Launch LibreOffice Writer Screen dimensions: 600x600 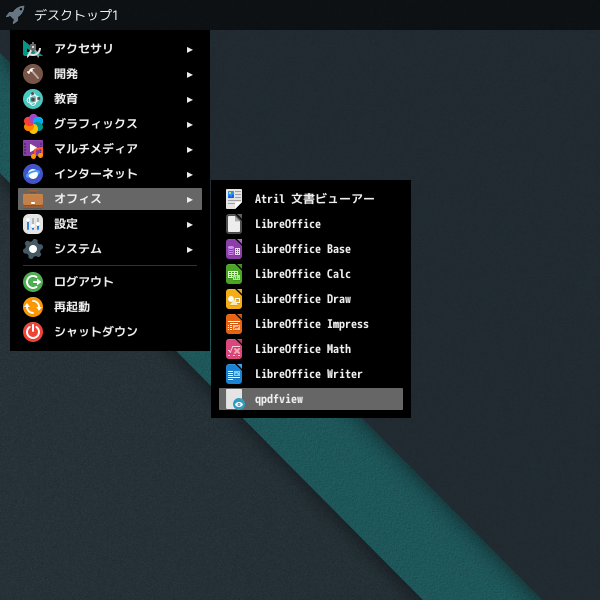click(x=311, y=374)
